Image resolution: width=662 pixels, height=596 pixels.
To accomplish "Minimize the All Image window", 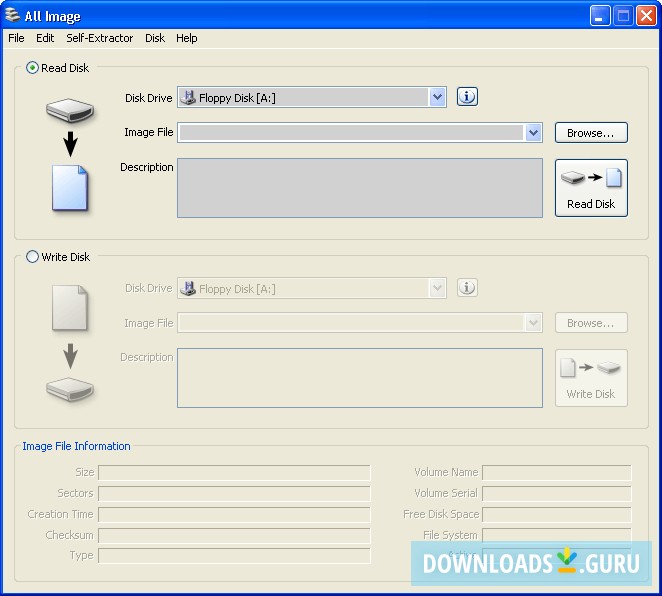I will 600,16.
